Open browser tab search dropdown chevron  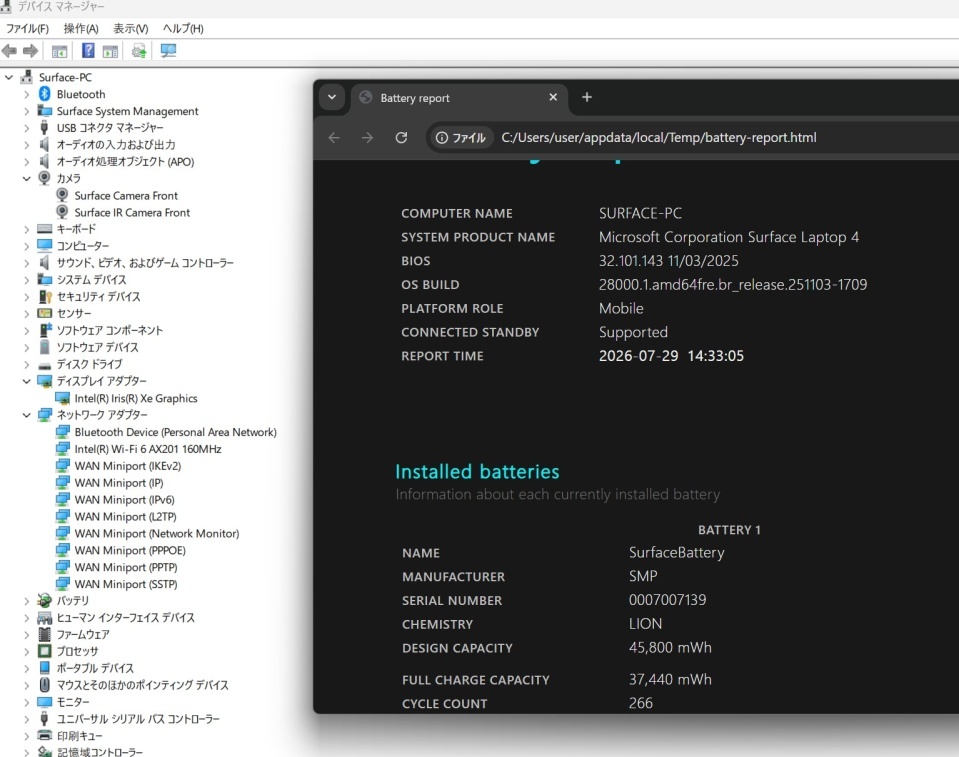[332, 97]
